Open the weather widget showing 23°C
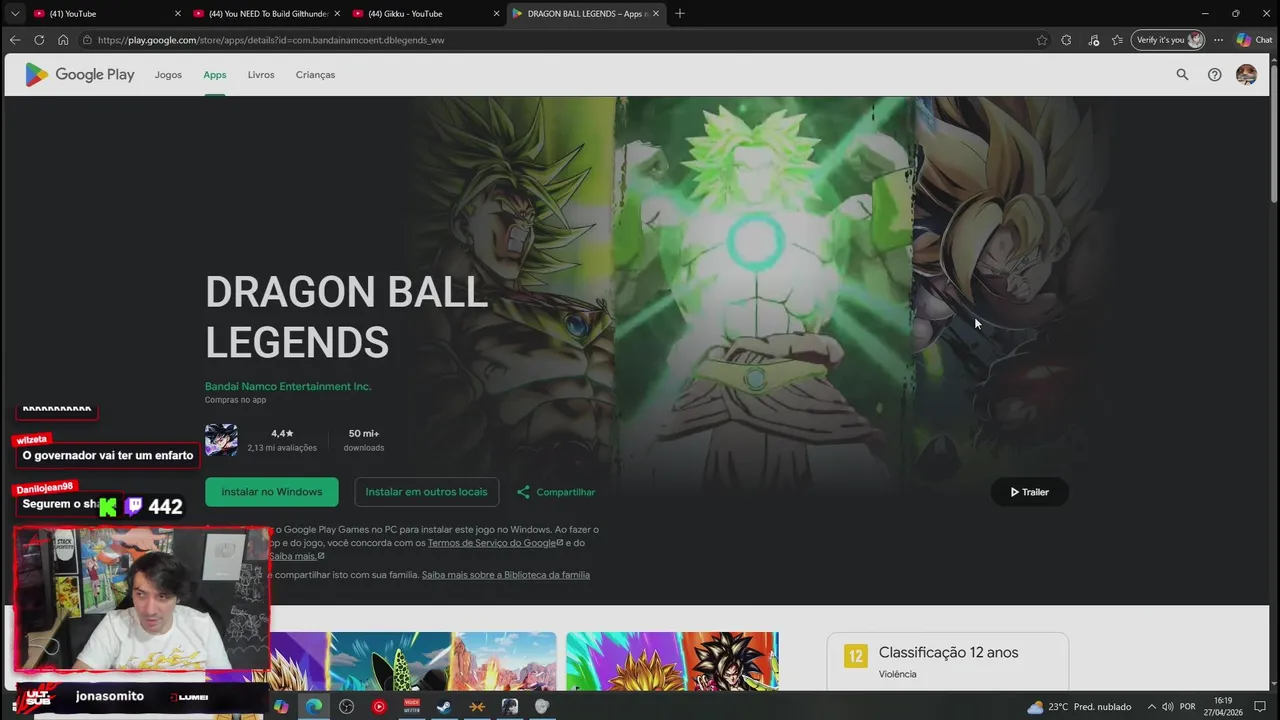Image resolution: width=1280 pixels, height=720 pixels. pos(1080,707)
